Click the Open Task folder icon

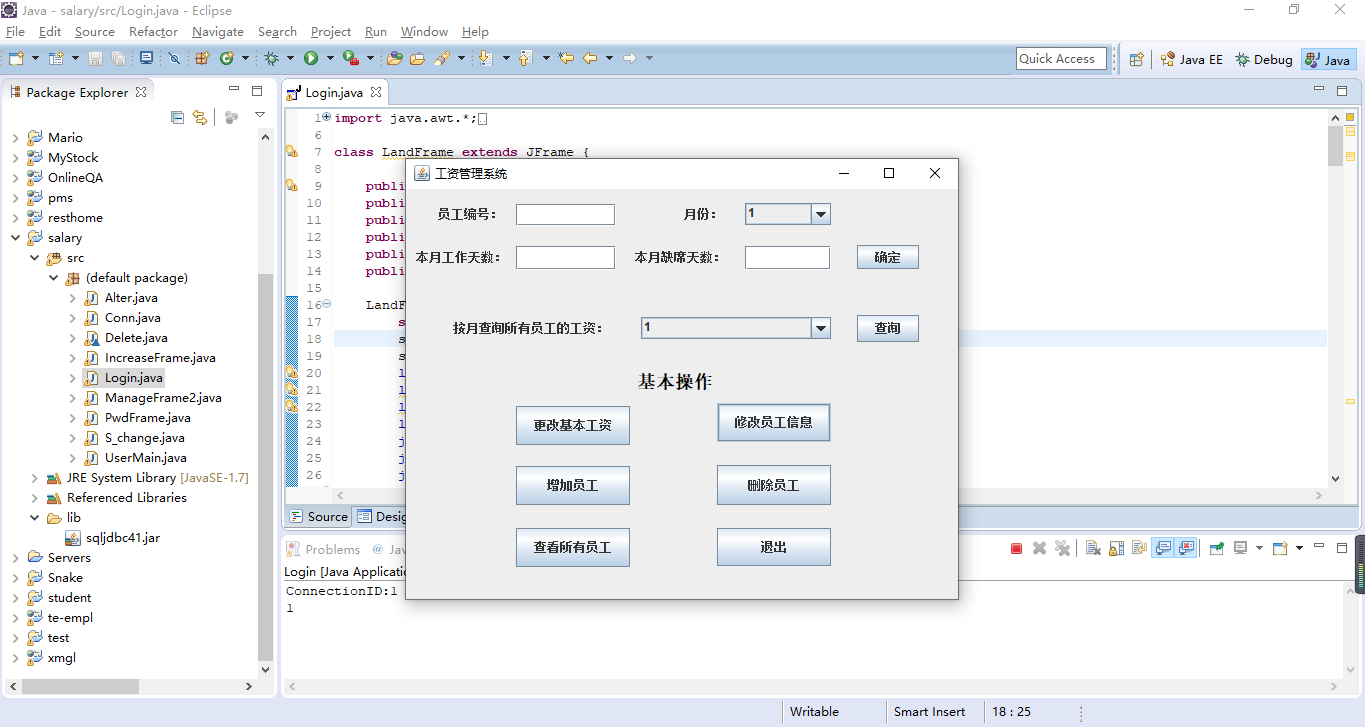pos(418,58)
